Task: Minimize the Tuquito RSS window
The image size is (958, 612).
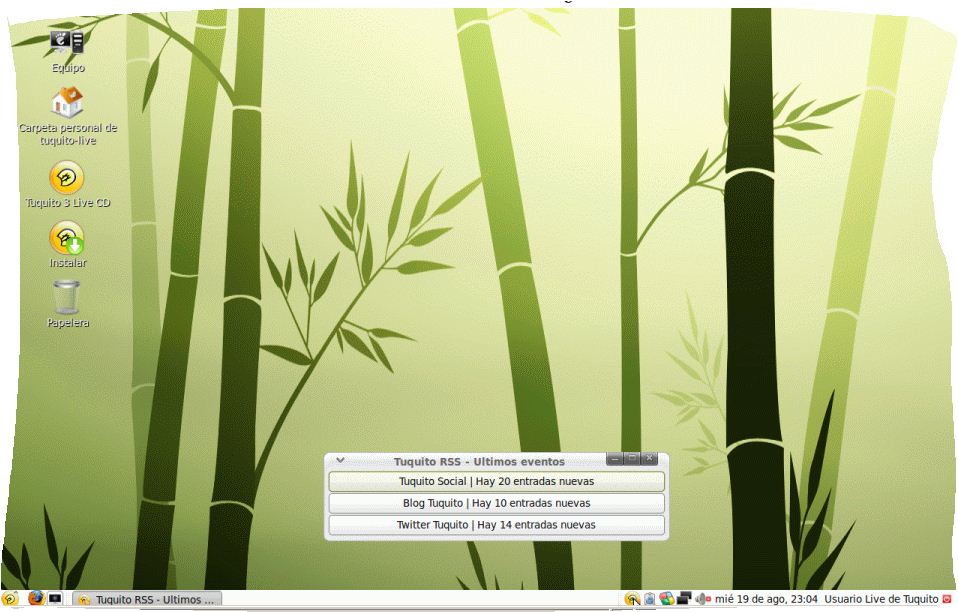Action: point(615,459)
